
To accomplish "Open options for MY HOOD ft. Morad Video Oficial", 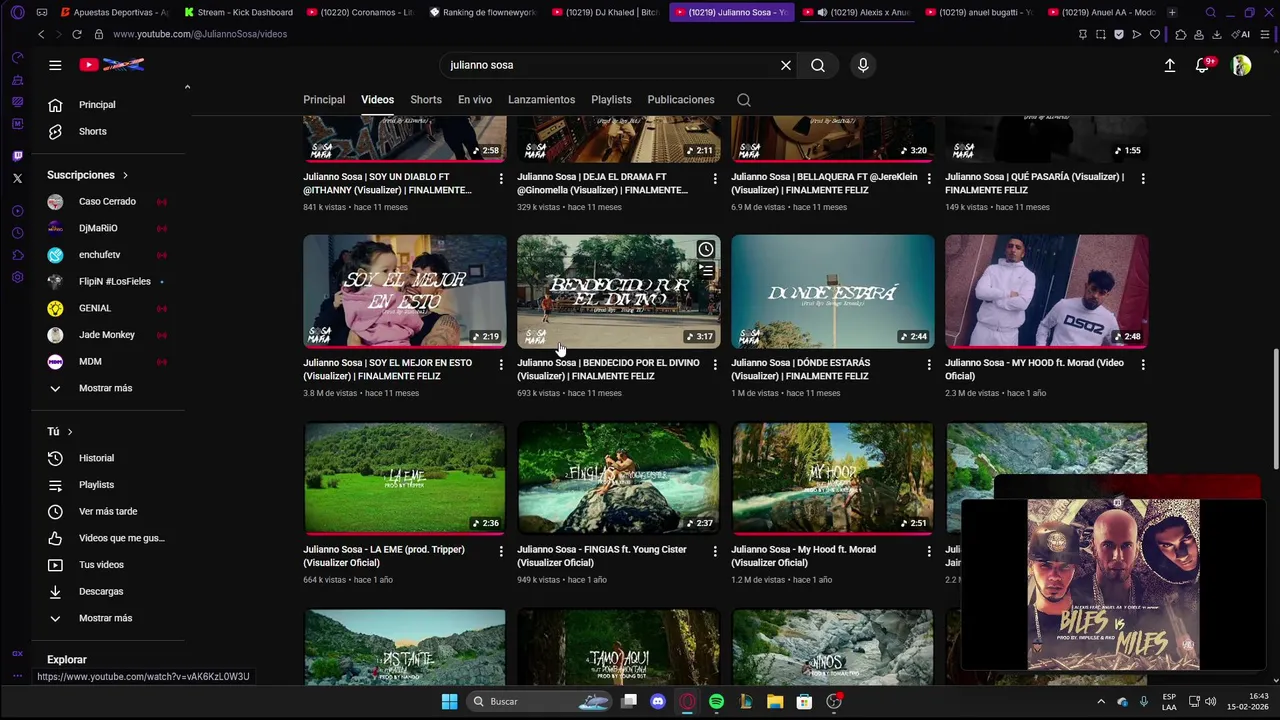I will pos(1143,365).
